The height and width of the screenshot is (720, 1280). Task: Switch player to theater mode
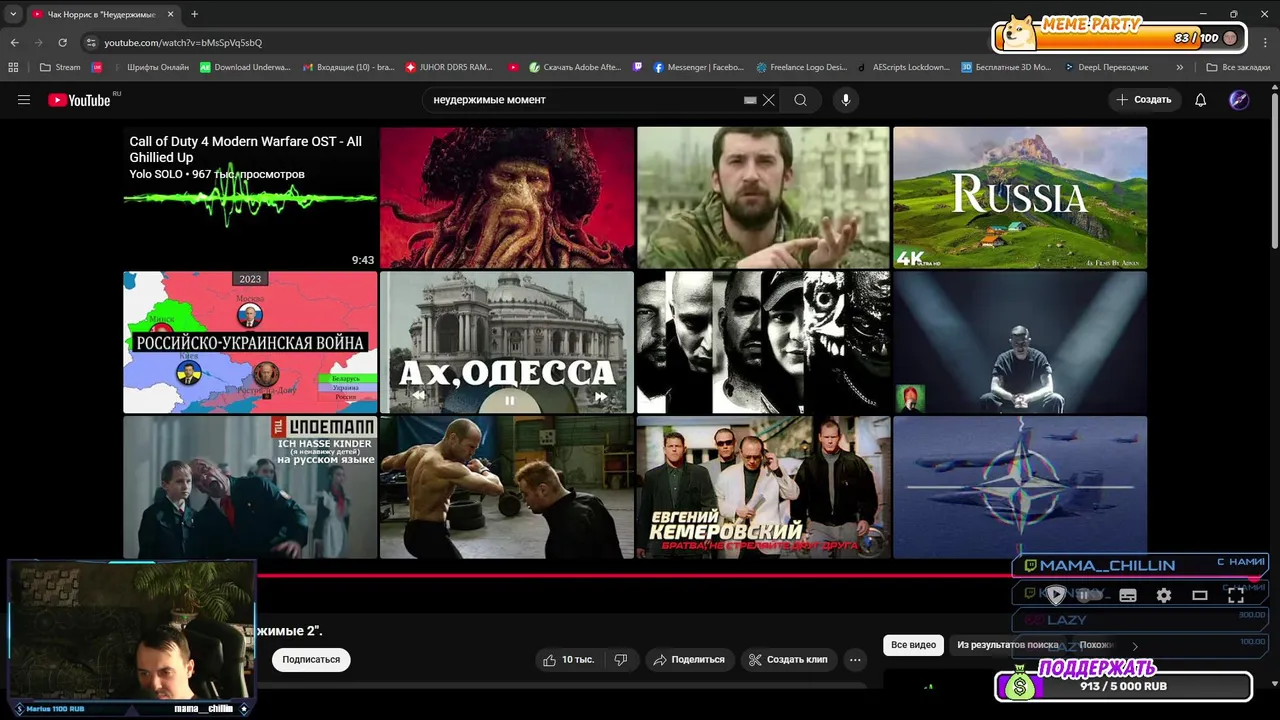(x=1200, y=595)
